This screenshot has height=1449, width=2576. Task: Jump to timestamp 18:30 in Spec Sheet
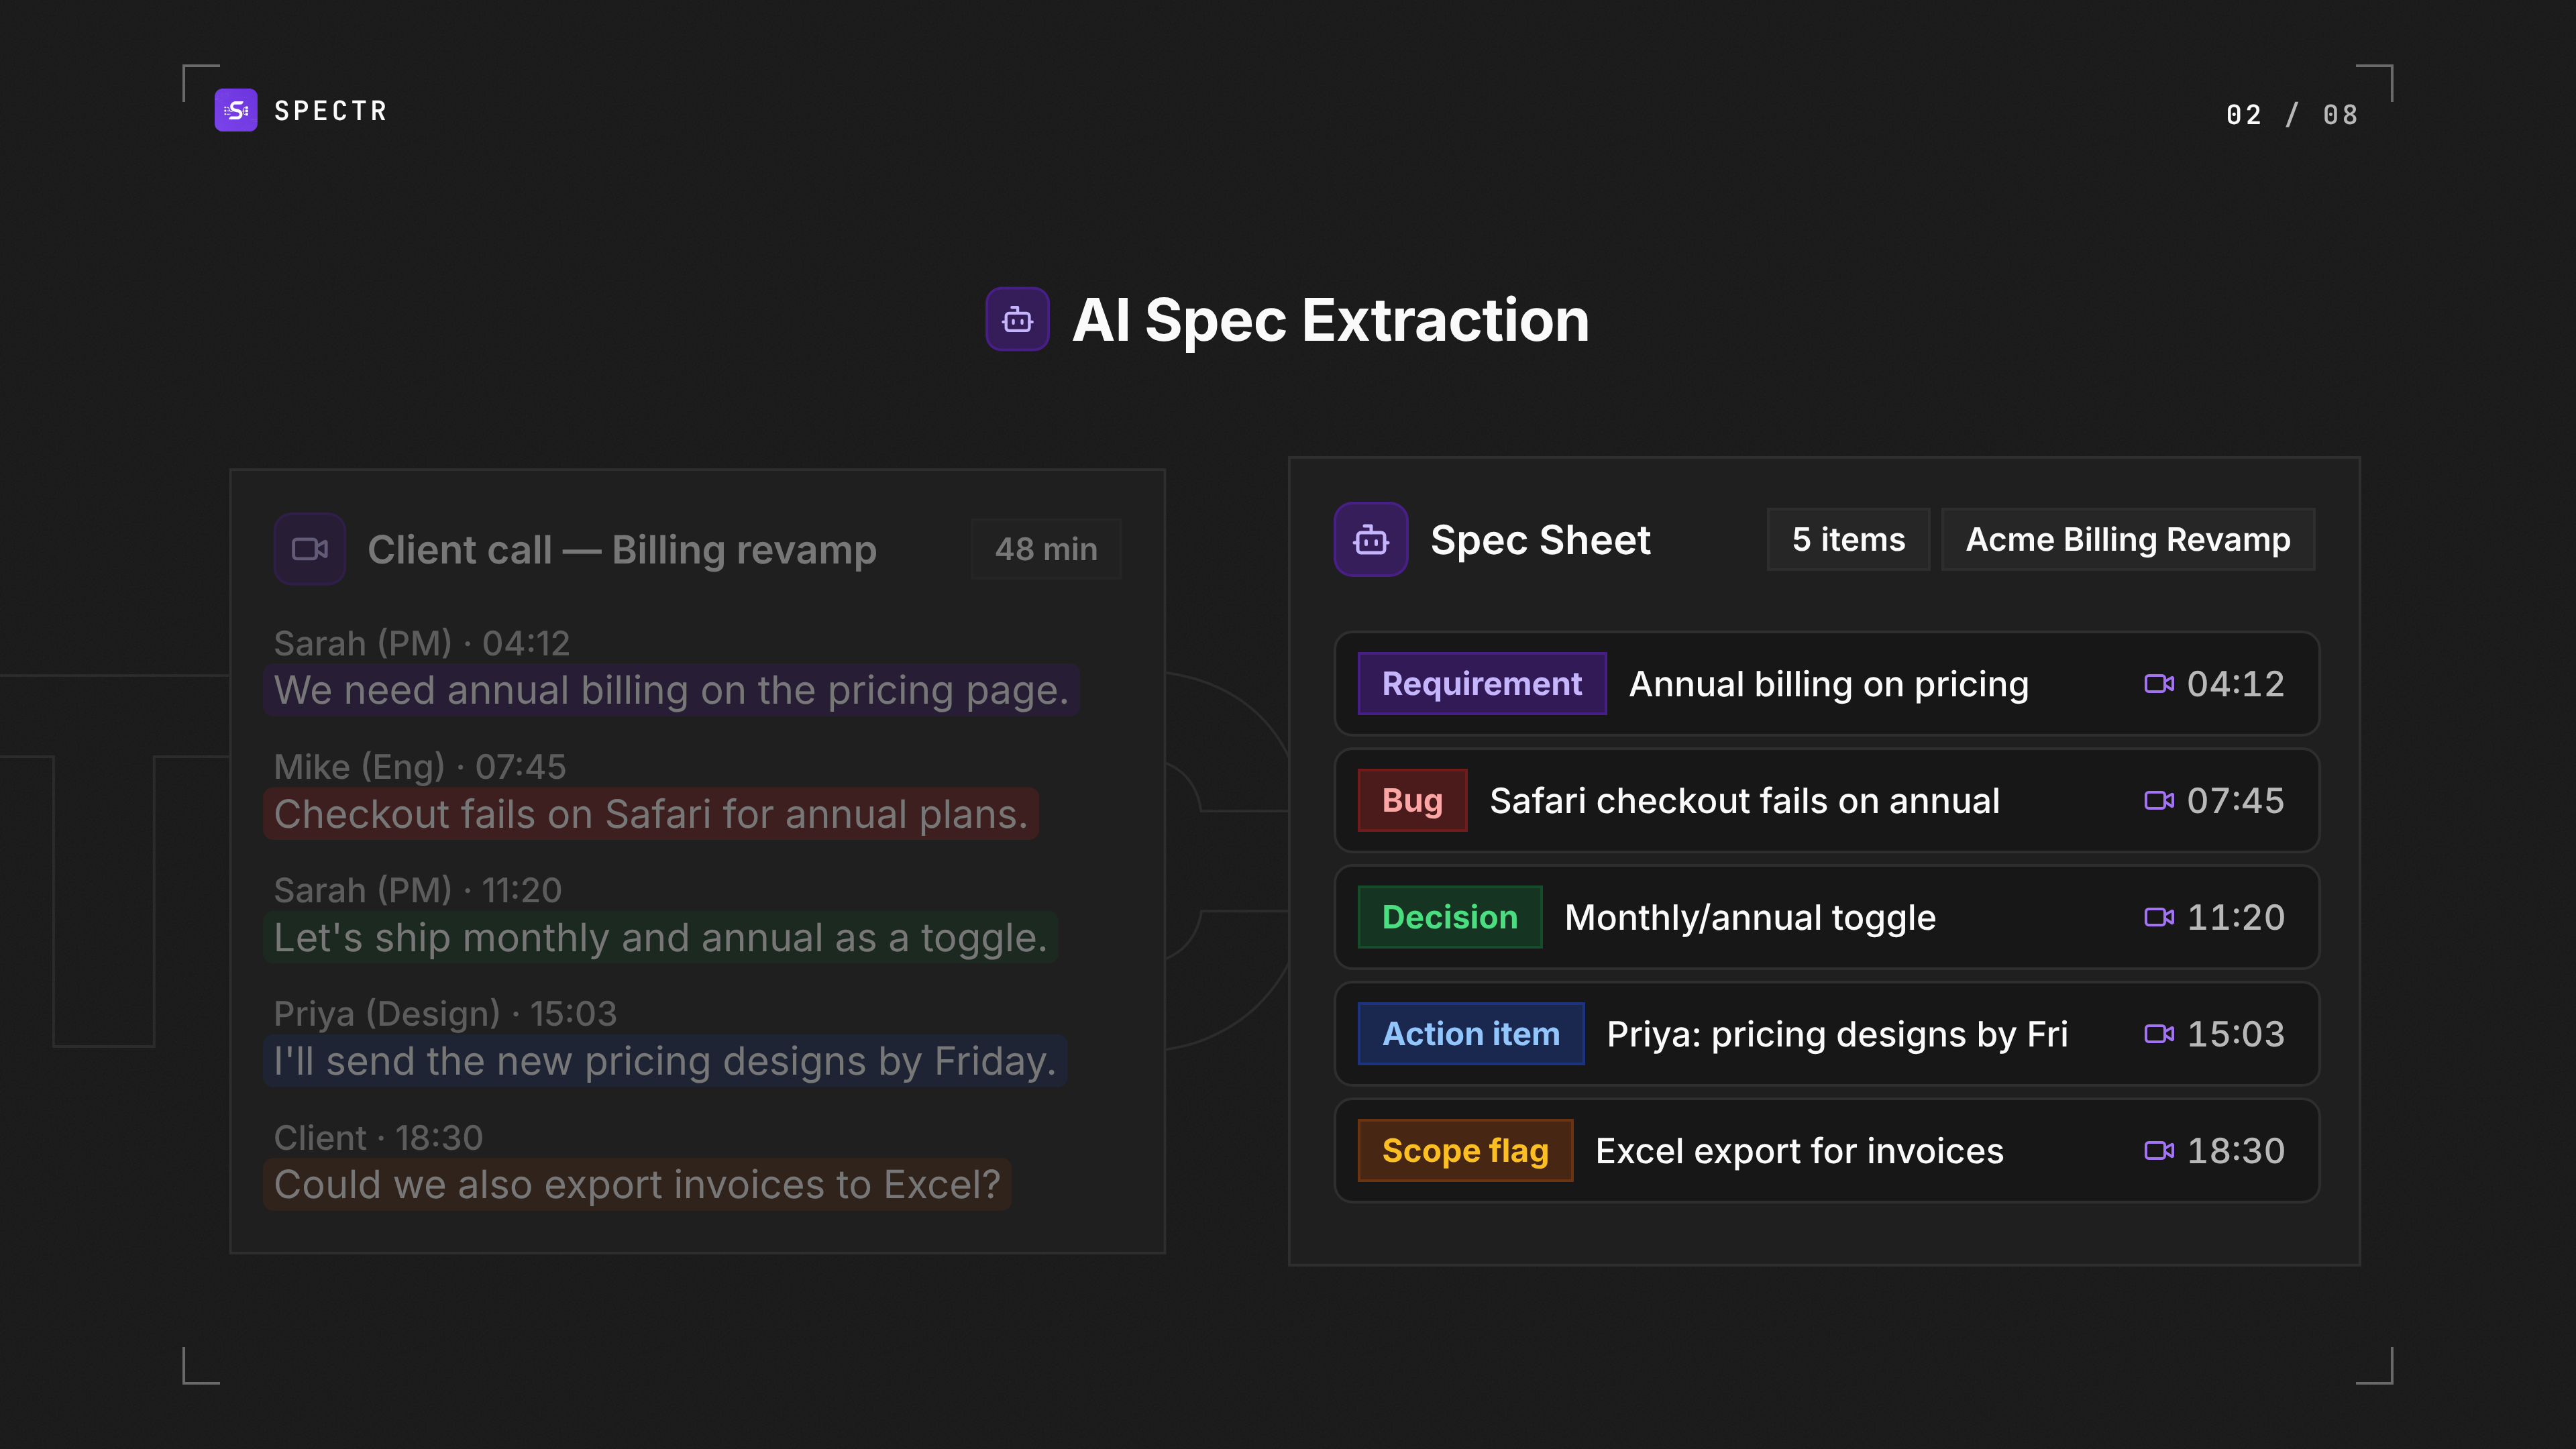tap(2235, 1151)
